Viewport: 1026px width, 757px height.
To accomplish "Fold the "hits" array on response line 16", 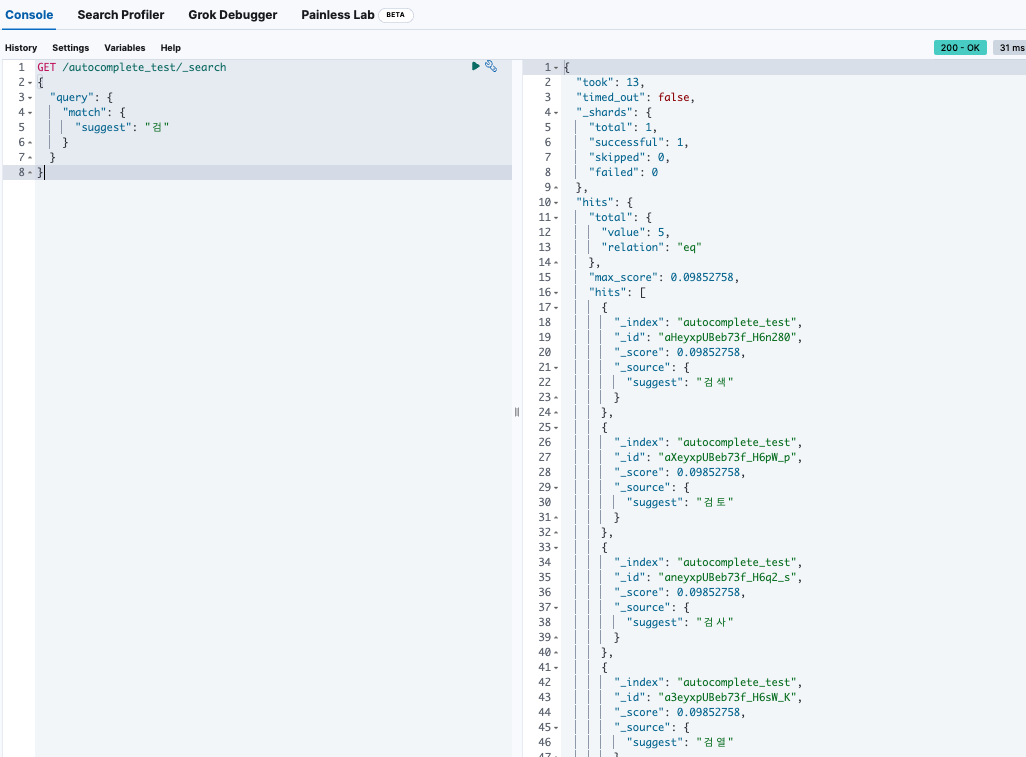I will click(x=556, y=292).
